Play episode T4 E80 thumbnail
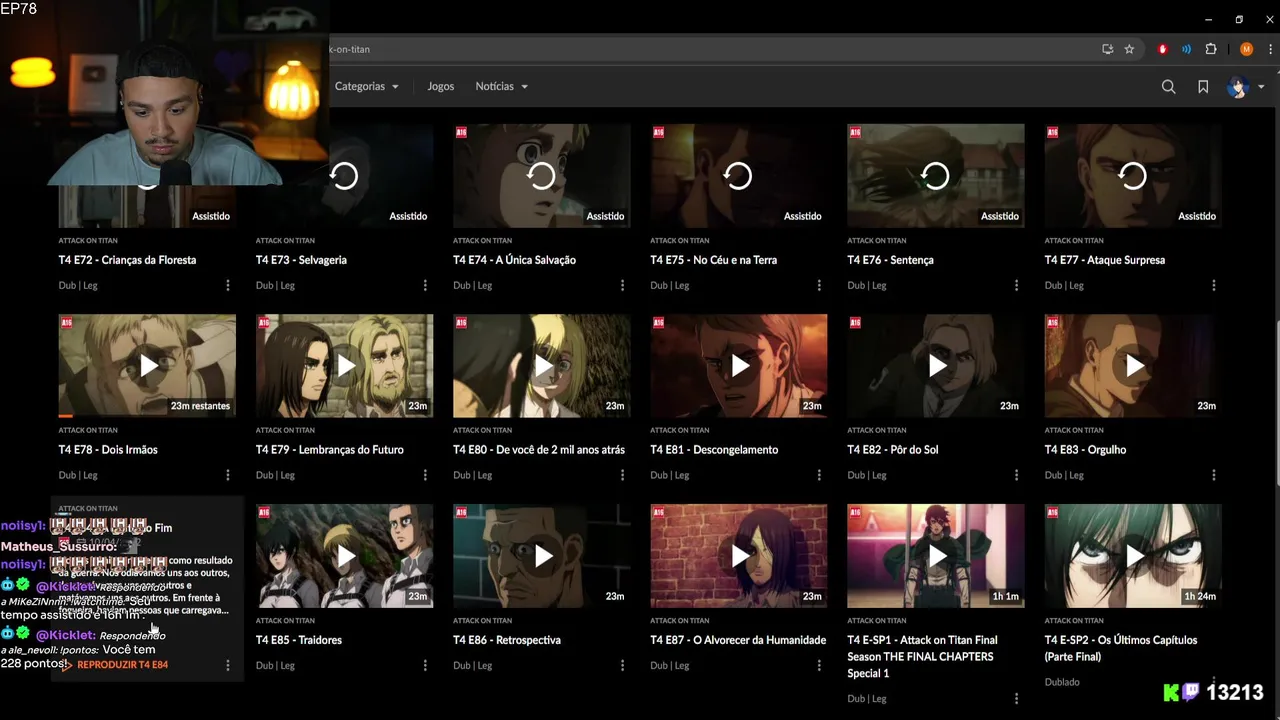The width and height of the screenshot is (1280, 720). pyautogui.click(x=541, y=366)
